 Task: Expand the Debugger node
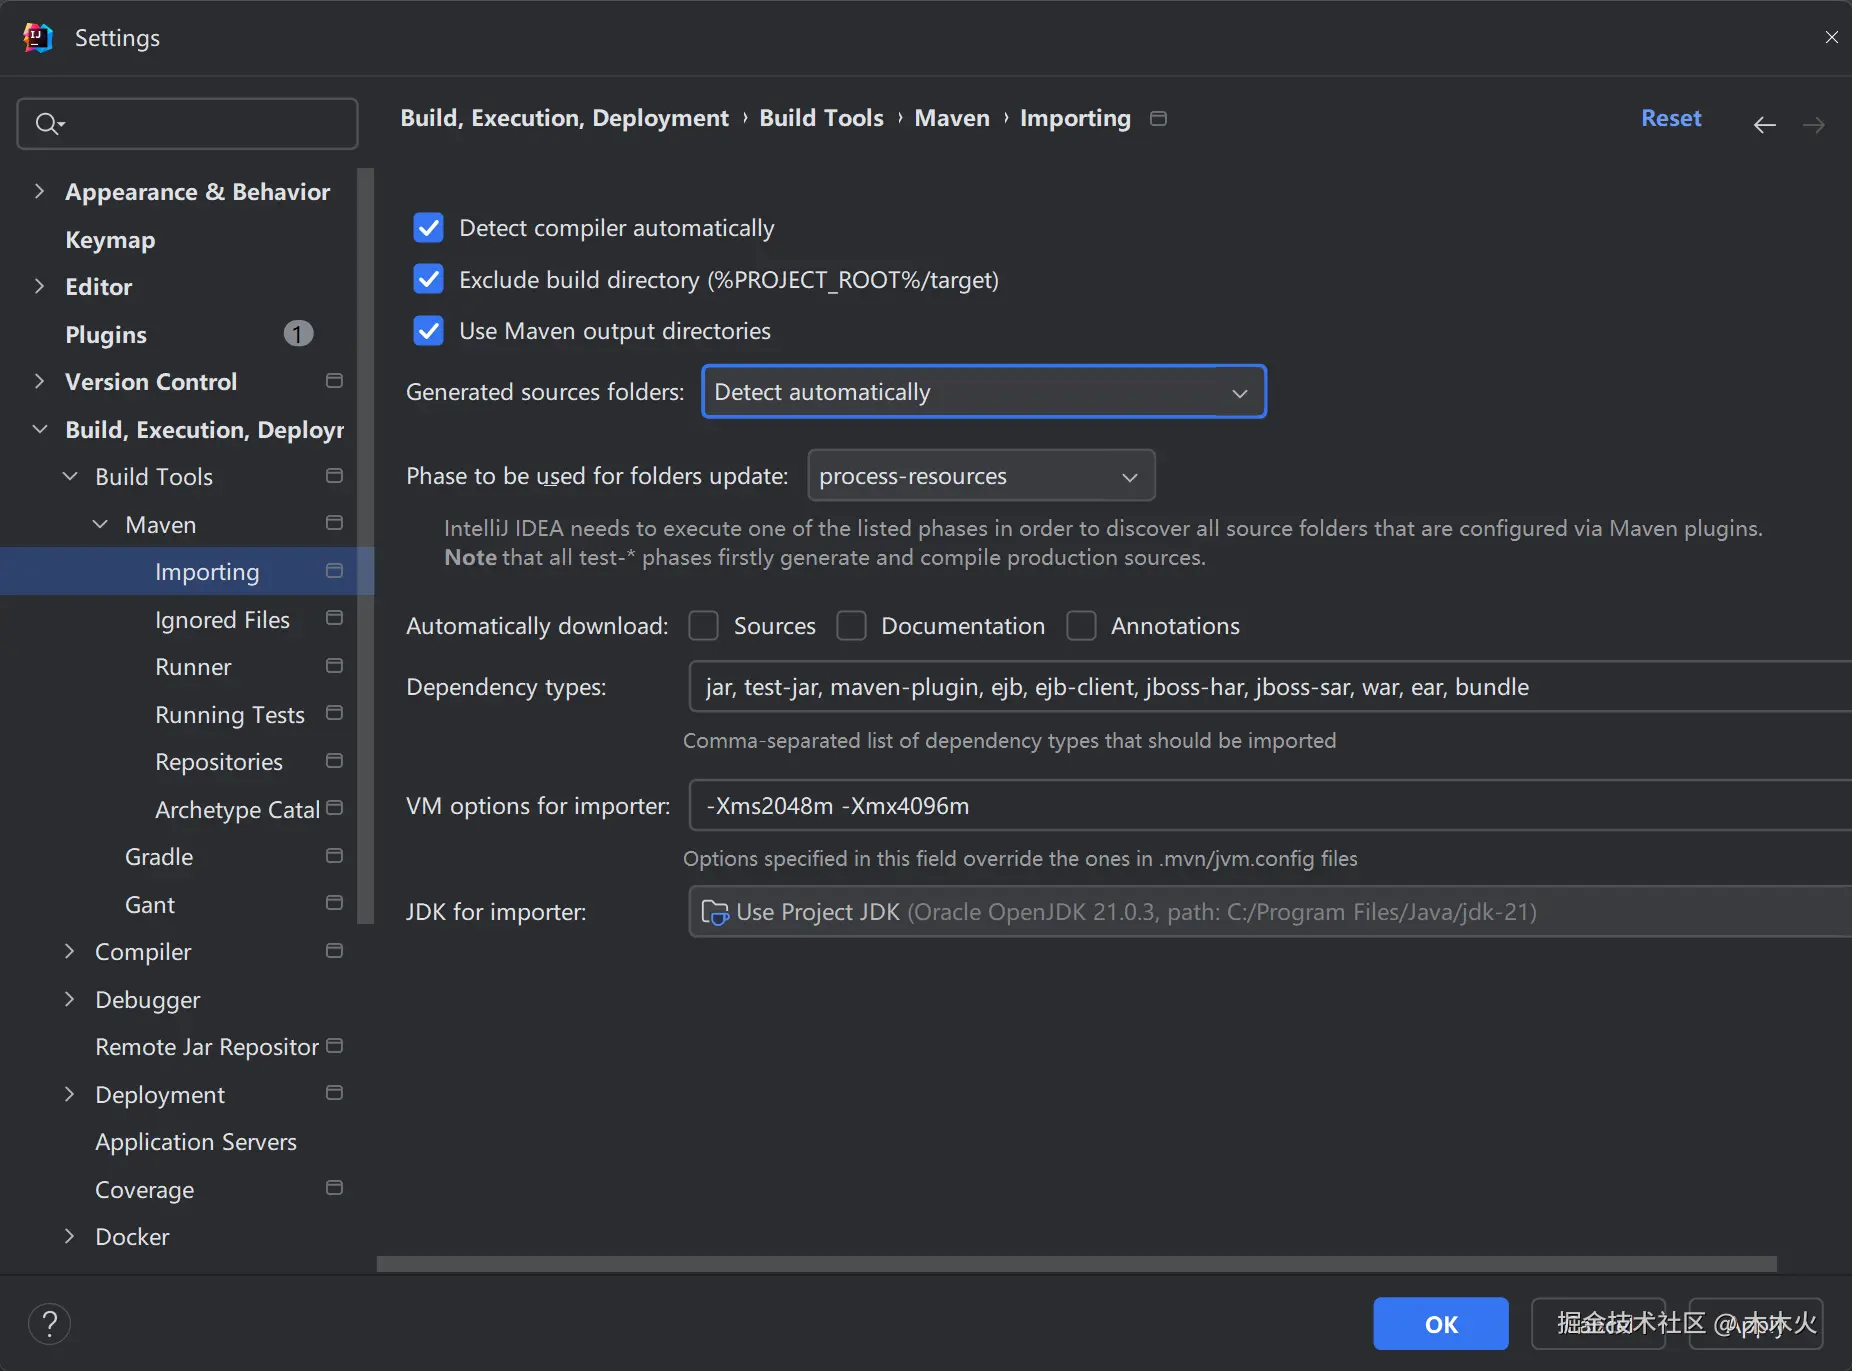click(x=69, y=999)
